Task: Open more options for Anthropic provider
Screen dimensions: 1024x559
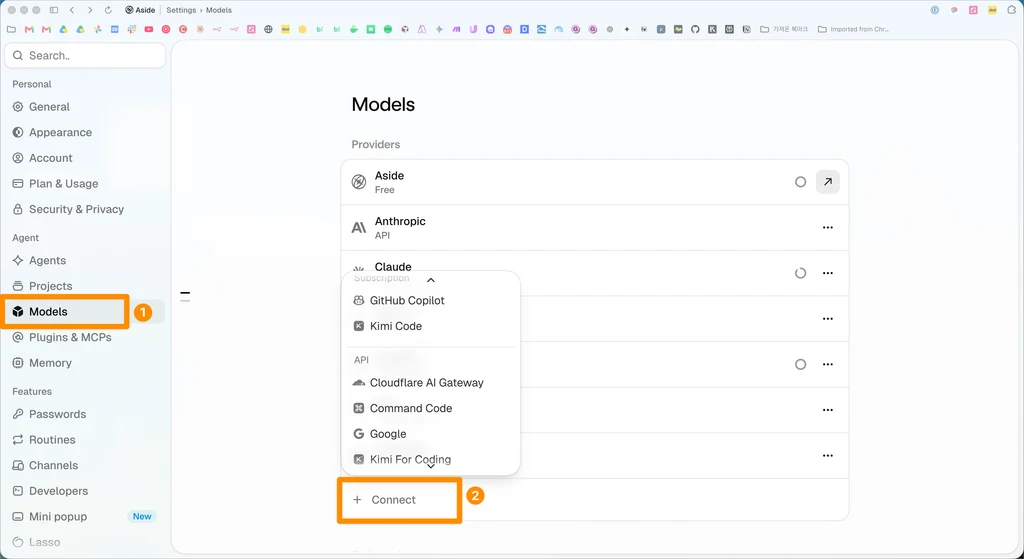Action: point(827,227)
